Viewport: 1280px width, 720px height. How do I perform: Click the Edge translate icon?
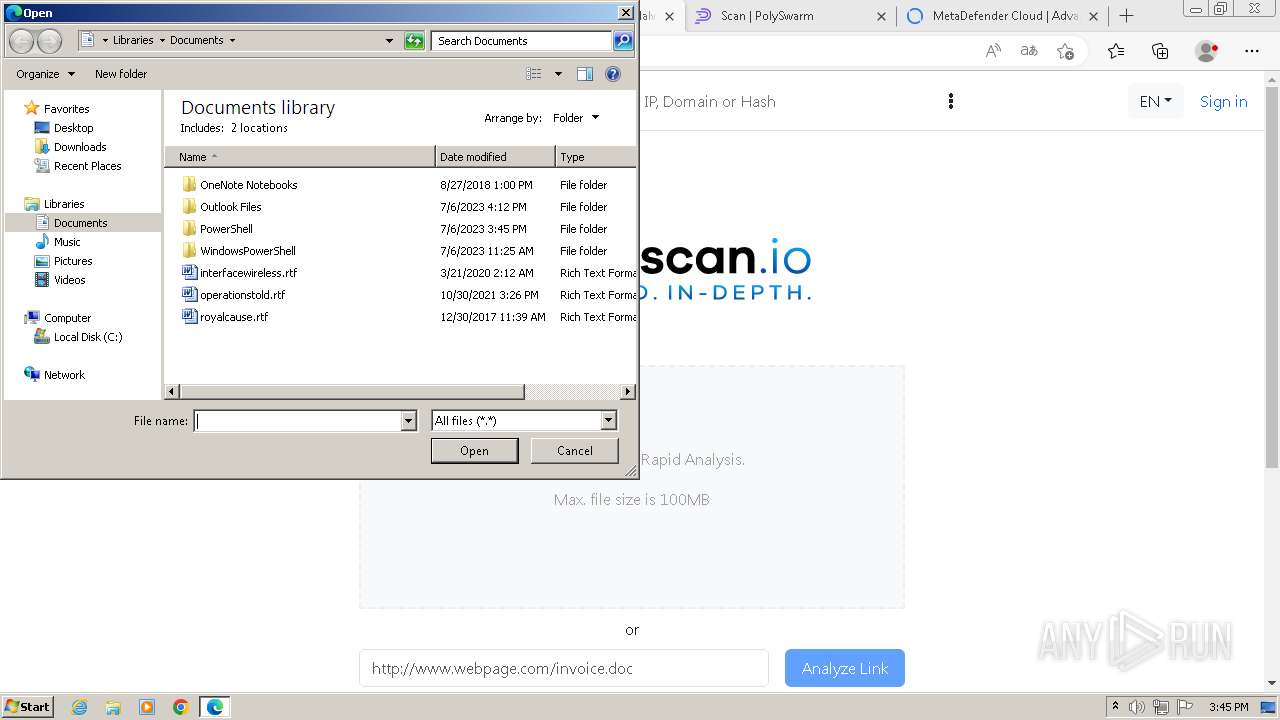click(1029, 51)
